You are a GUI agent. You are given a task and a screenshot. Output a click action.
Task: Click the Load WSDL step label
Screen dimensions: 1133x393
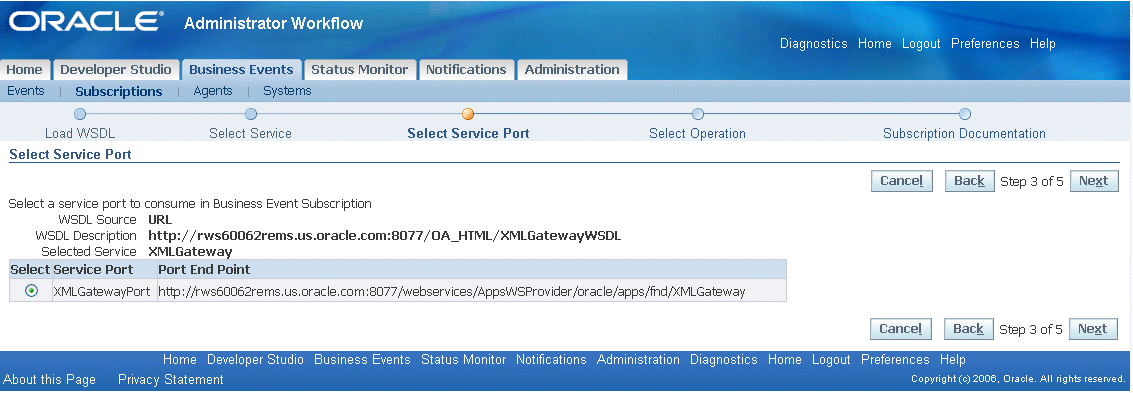pos(80,134)
